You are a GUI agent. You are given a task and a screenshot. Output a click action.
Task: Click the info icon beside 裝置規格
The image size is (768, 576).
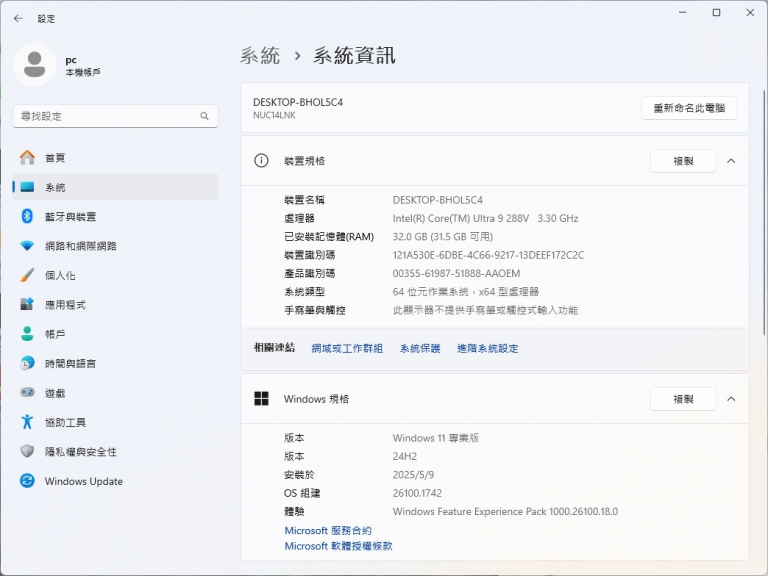point(262,161)
